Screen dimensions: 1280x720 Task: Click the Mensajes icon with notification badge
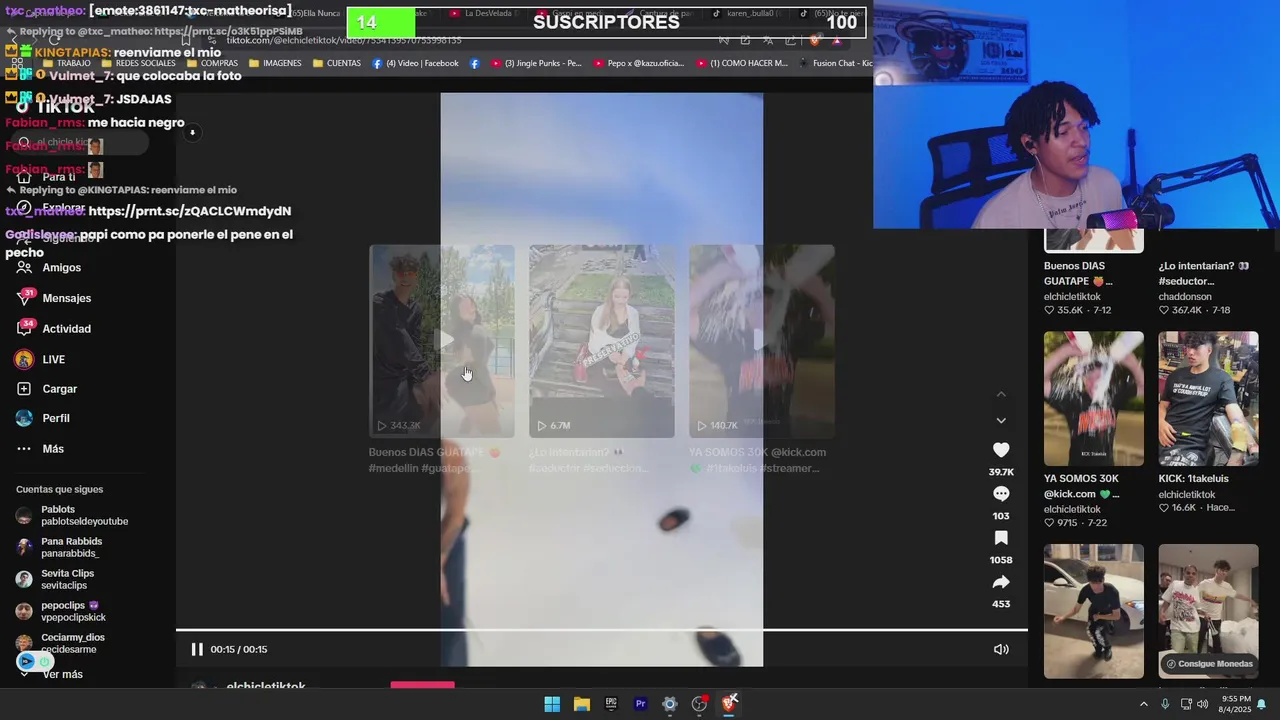[x=24, y=298]
